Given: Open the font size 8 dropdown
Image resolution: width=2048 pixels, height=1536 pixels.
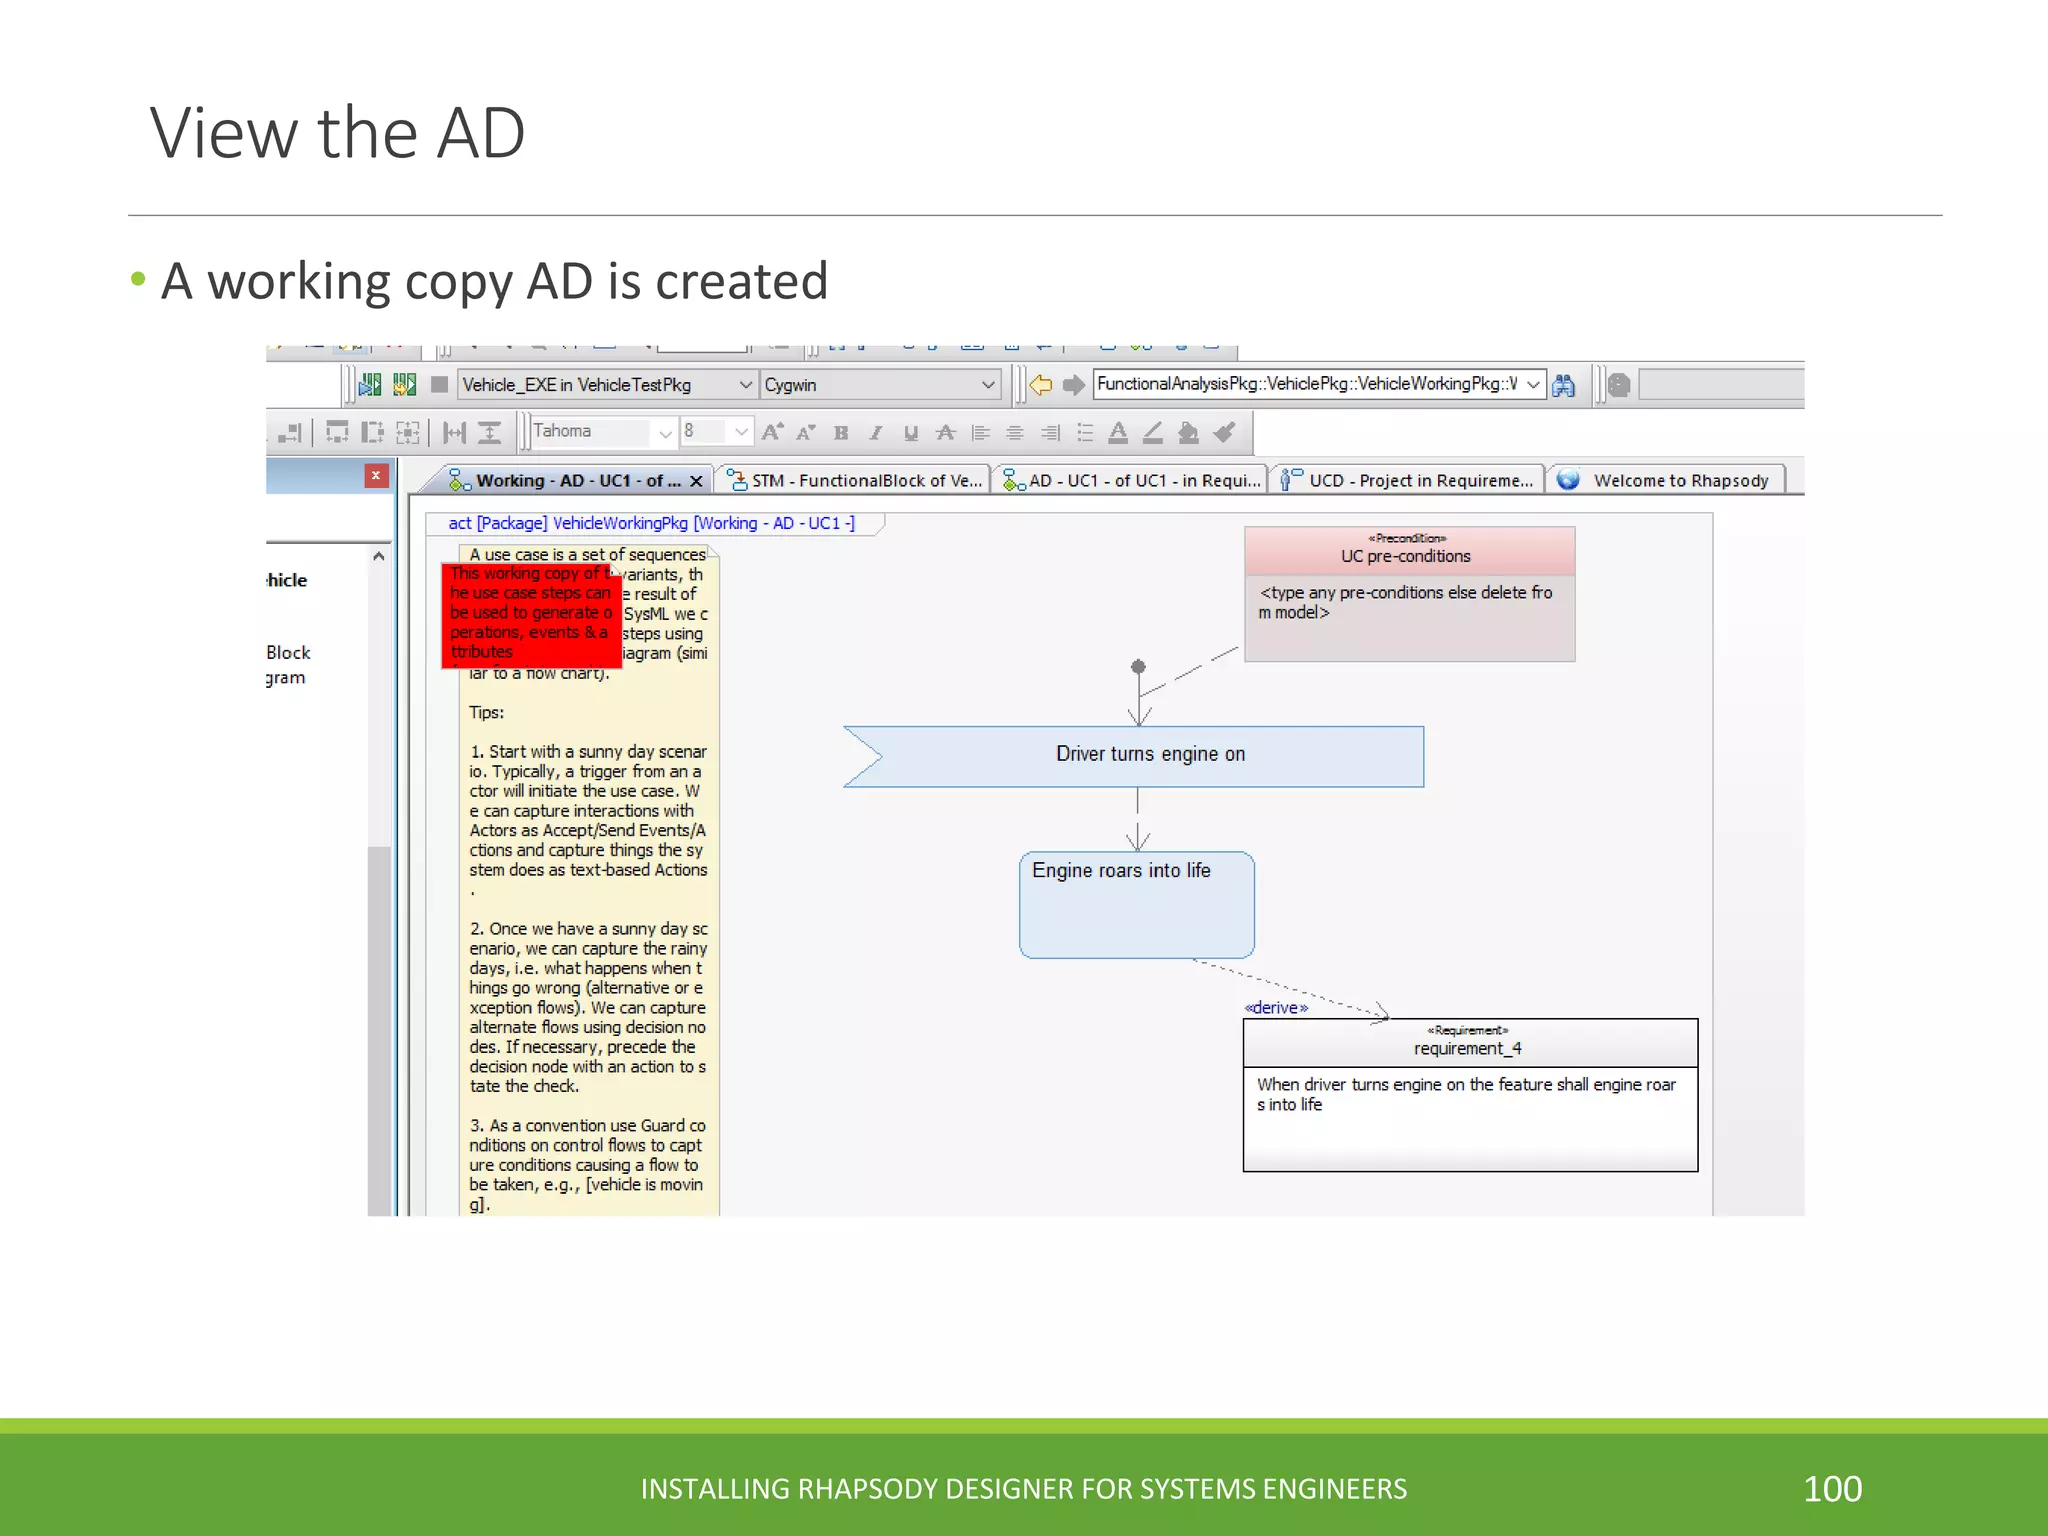Looking at the screenshot, I should pos(716,432).
